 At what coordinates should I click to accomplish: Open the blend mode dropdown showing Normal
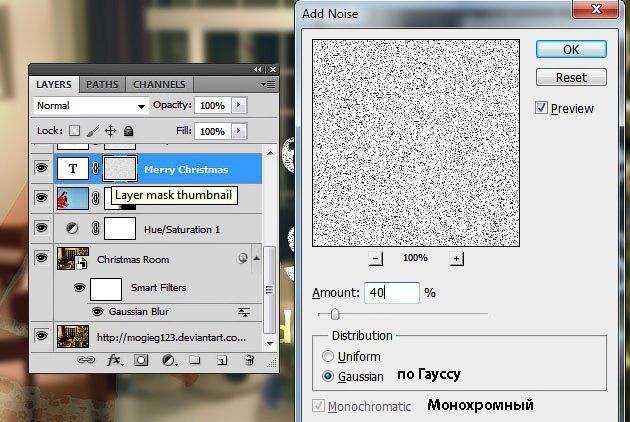click(x=90, y=105)
